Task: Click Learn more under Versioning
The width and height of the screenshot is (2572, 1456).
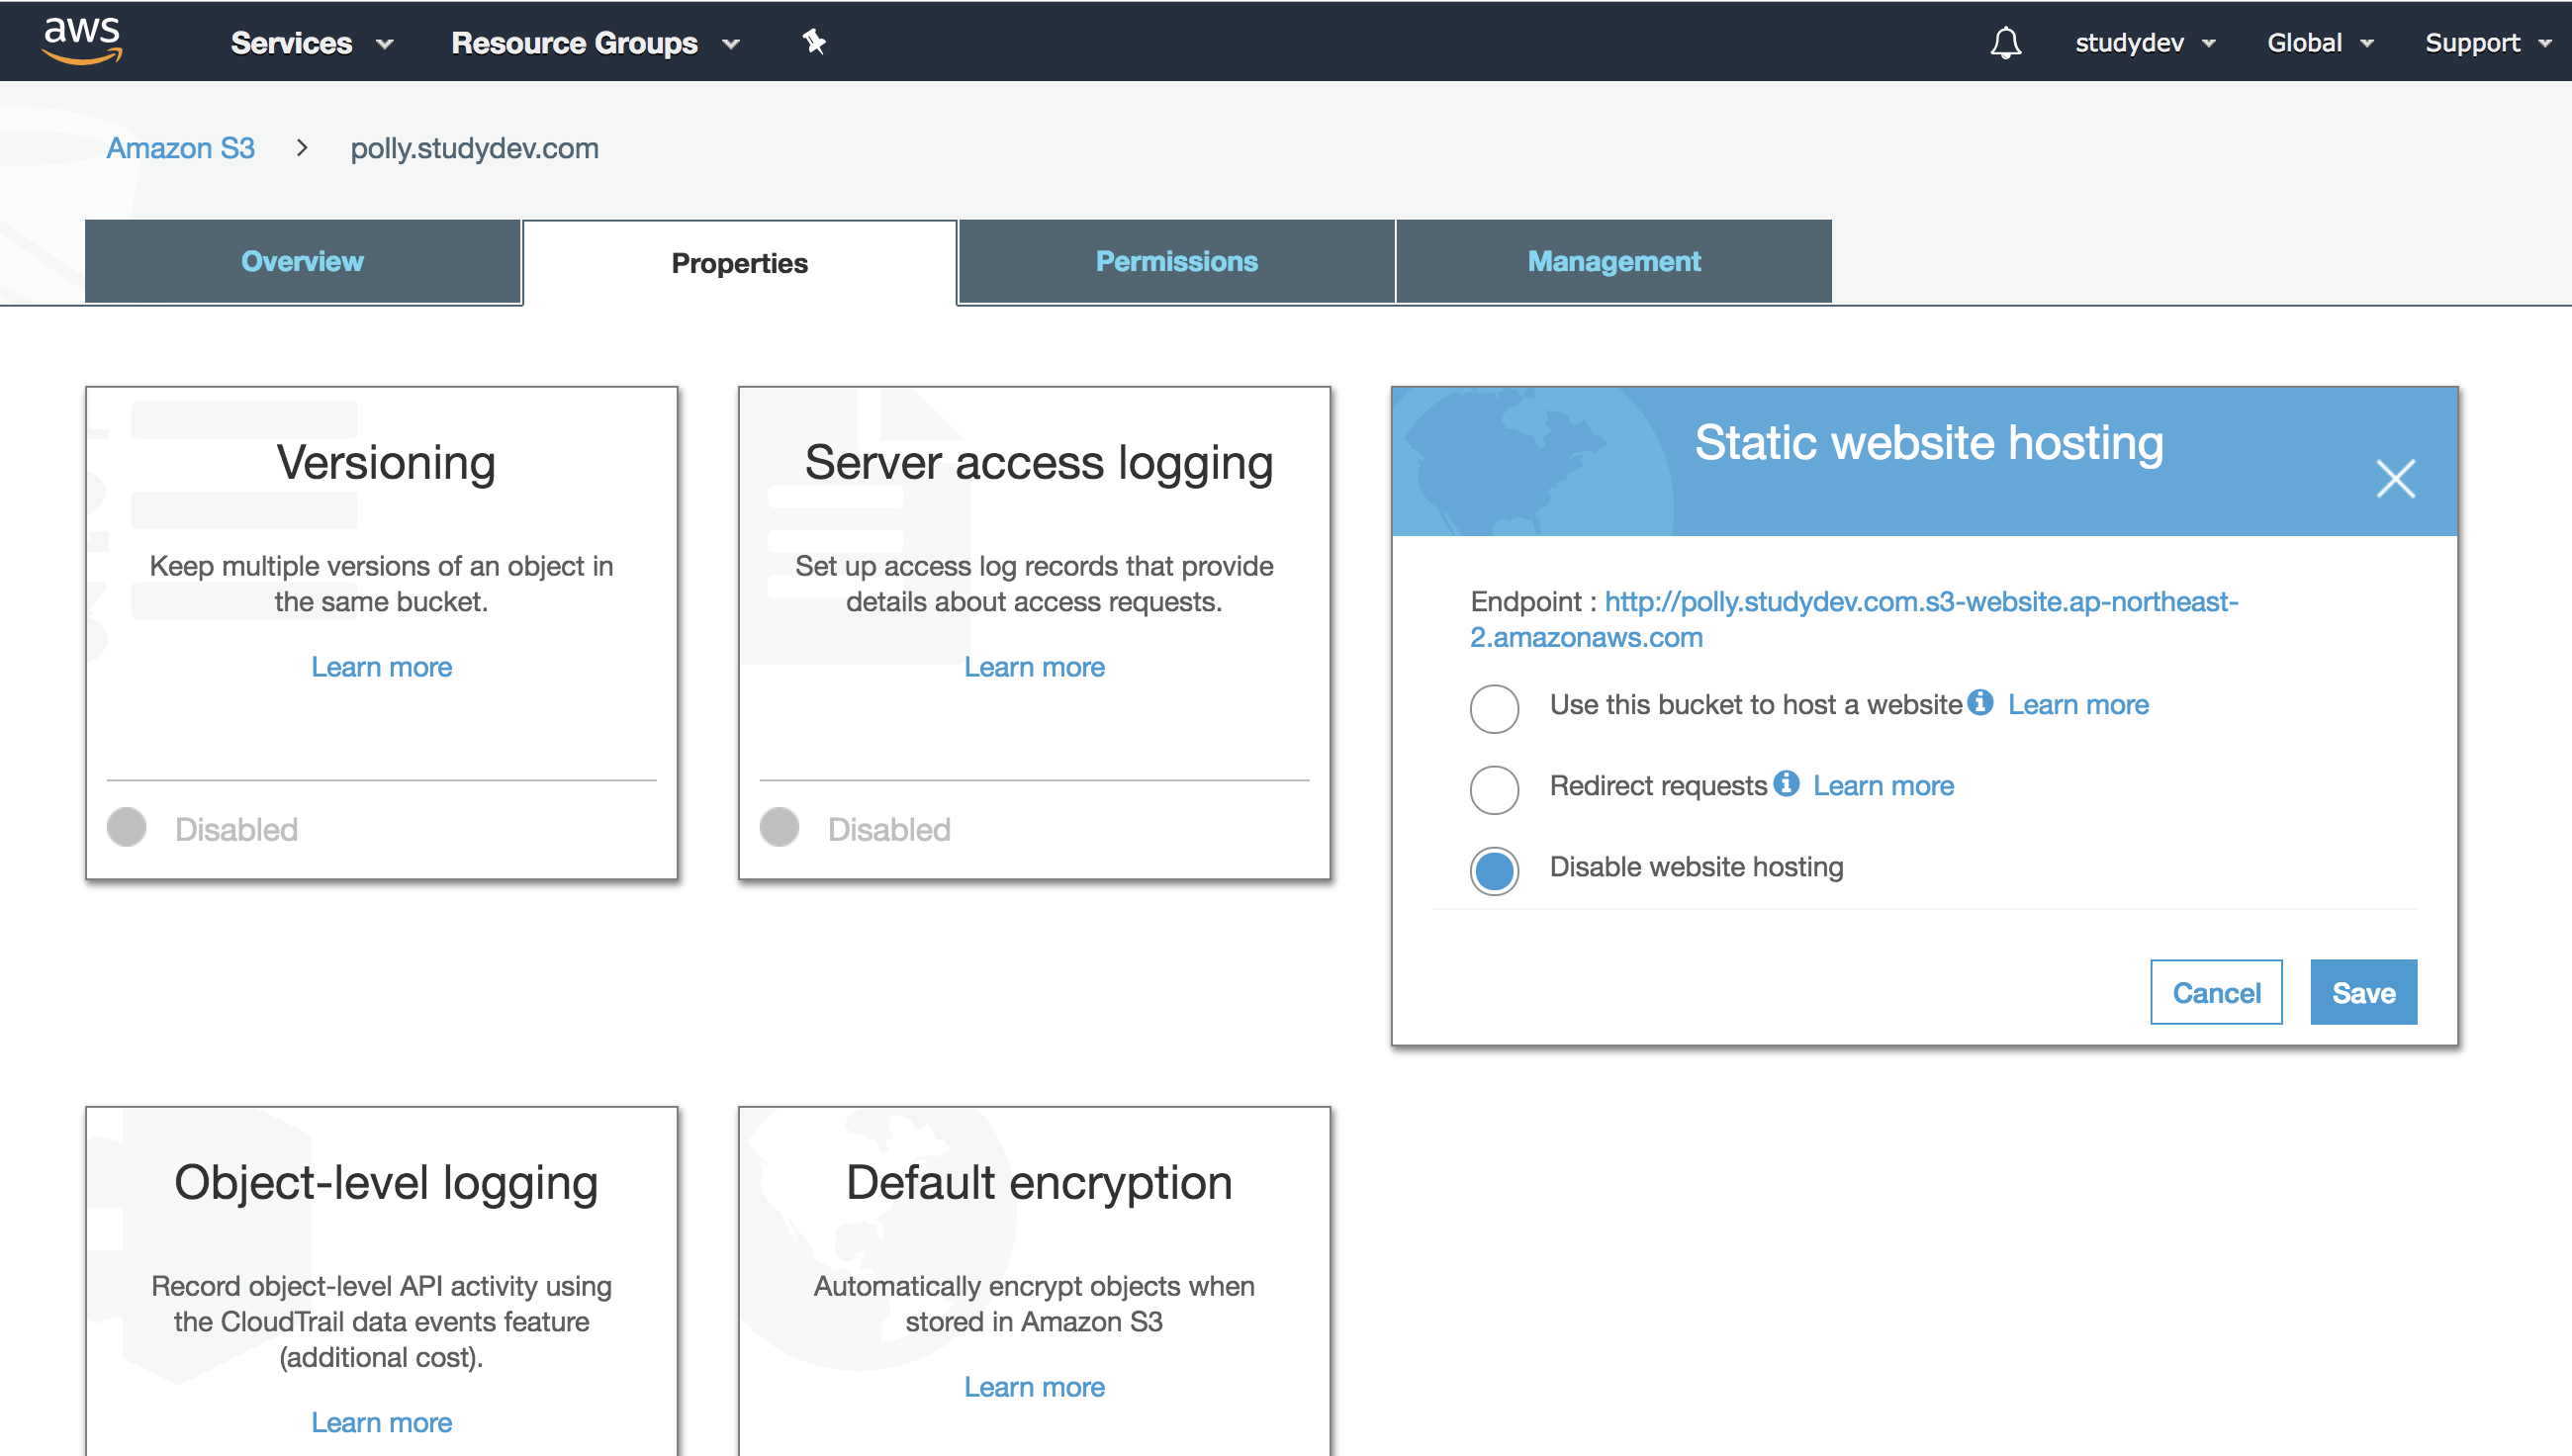Action: coord(381,667)
